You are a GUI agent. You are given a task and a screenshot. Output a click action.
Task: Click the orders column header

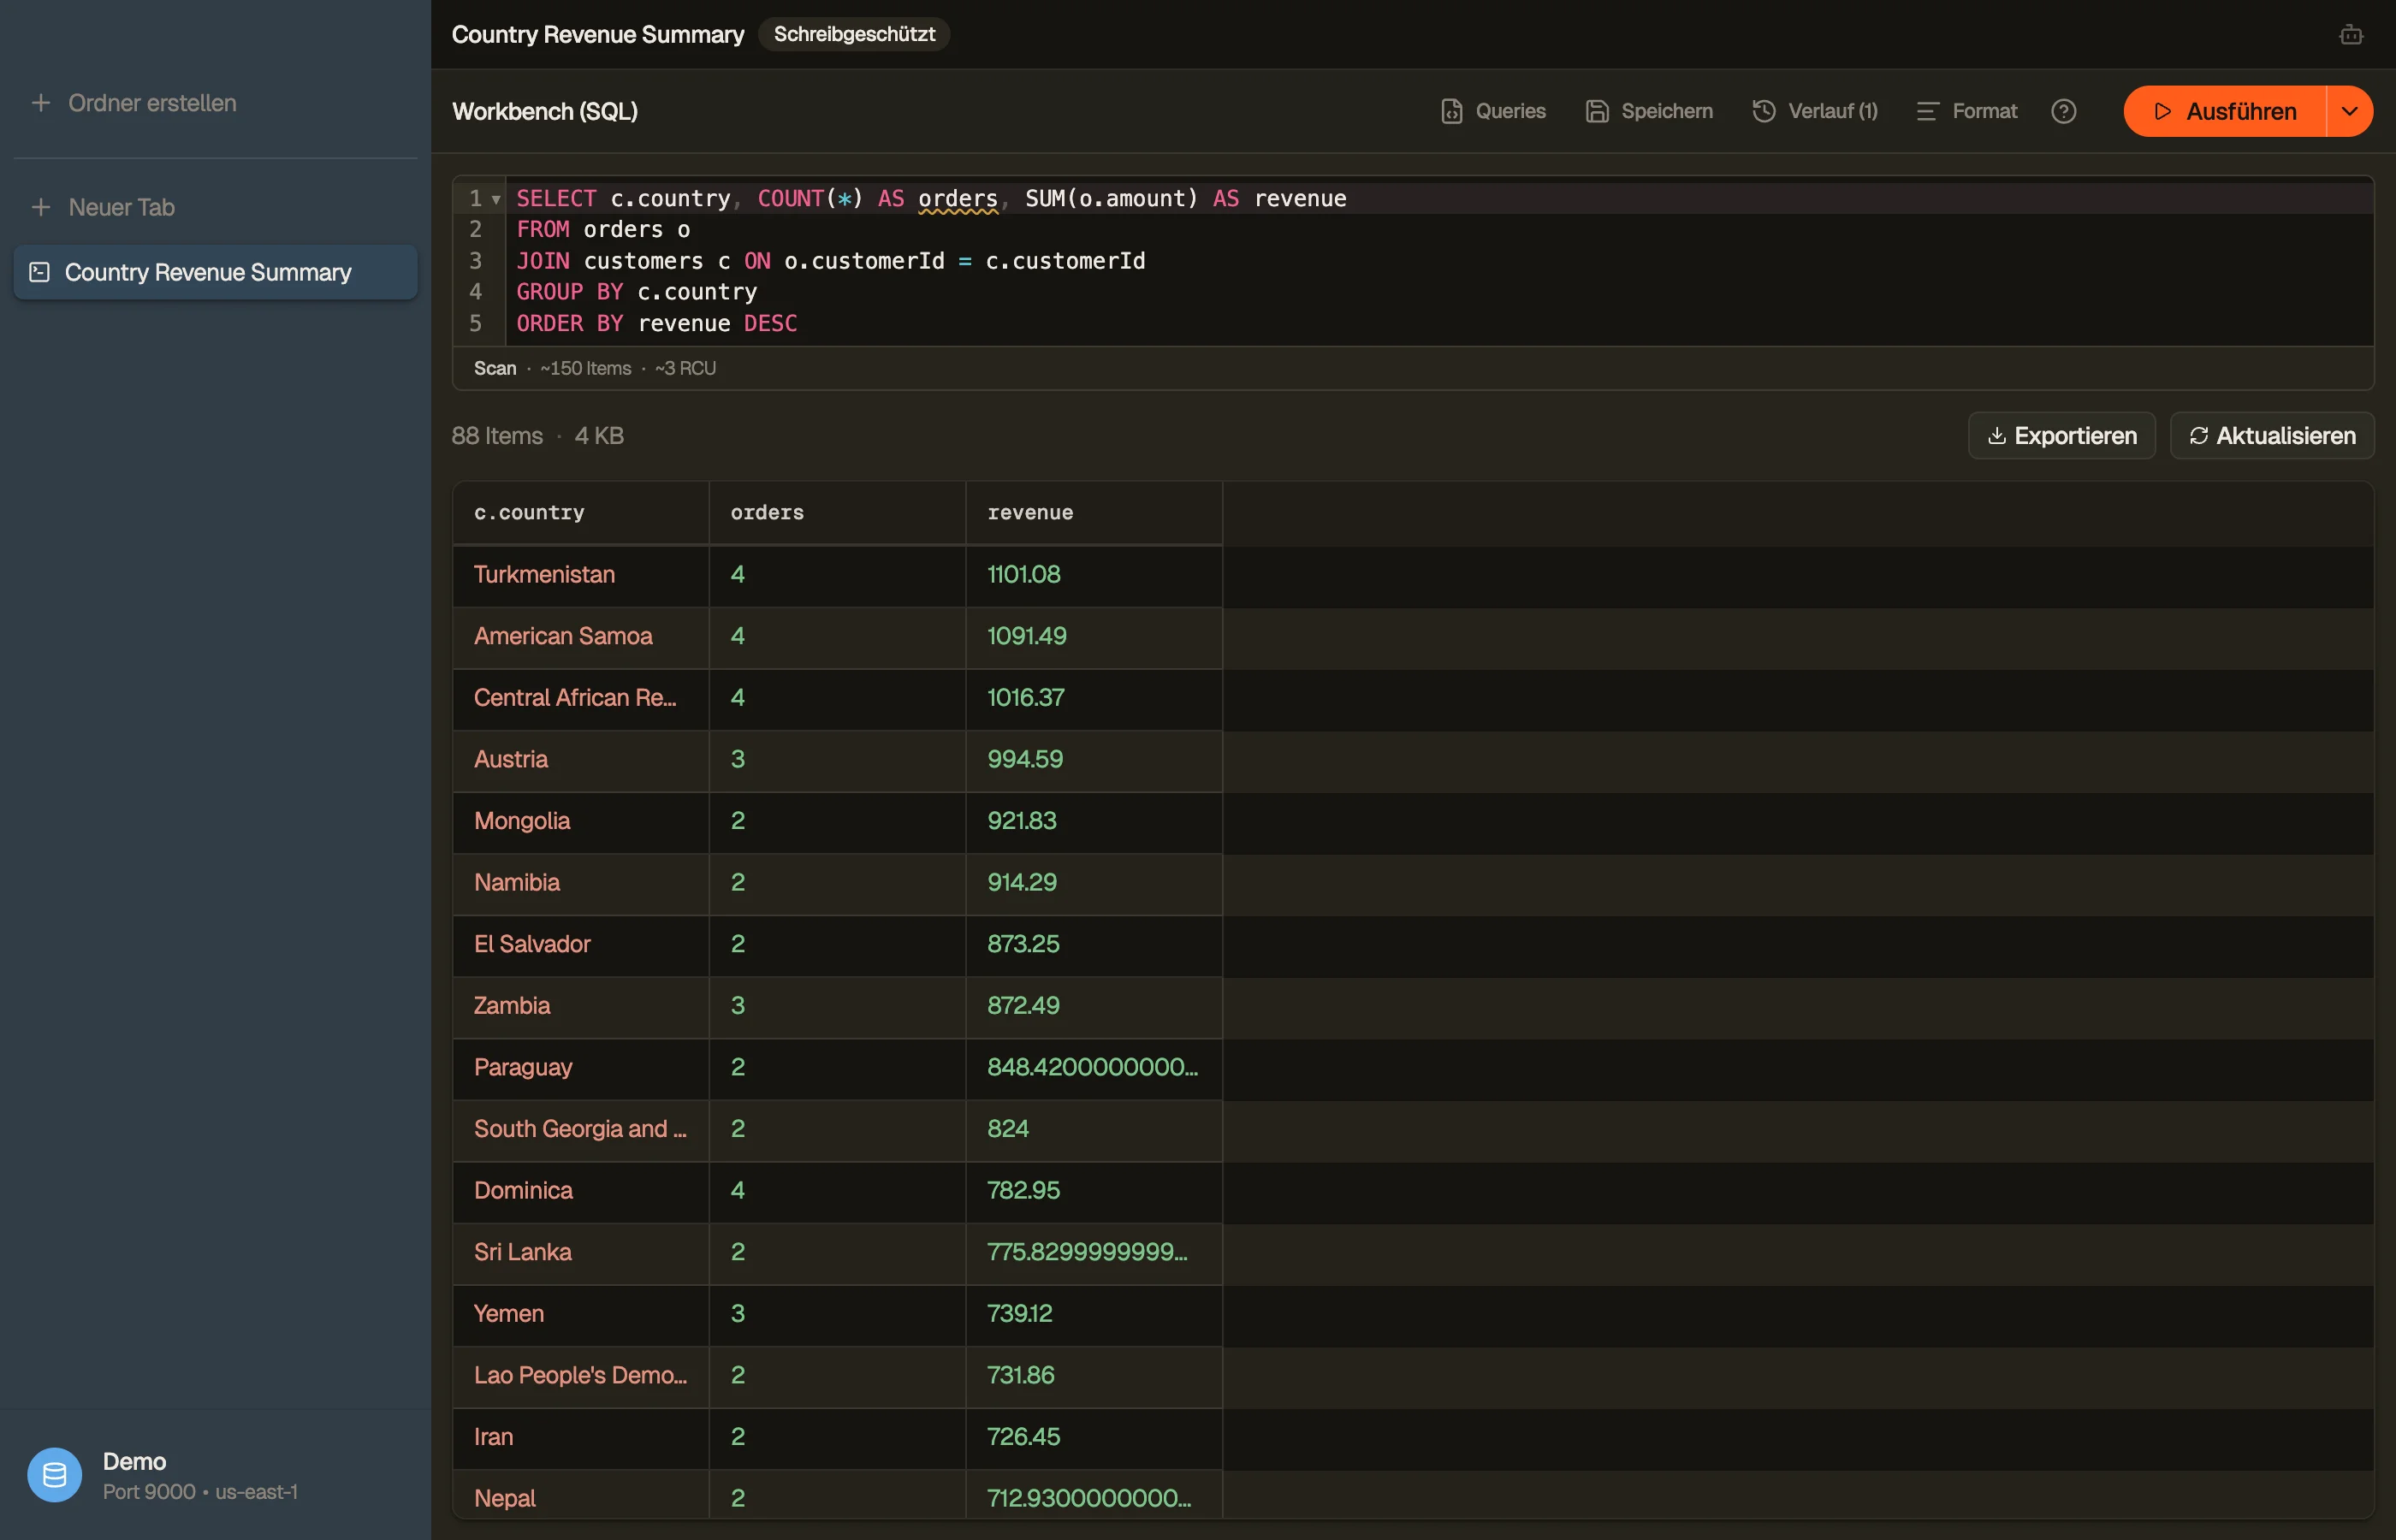click(x=837, y=513)
